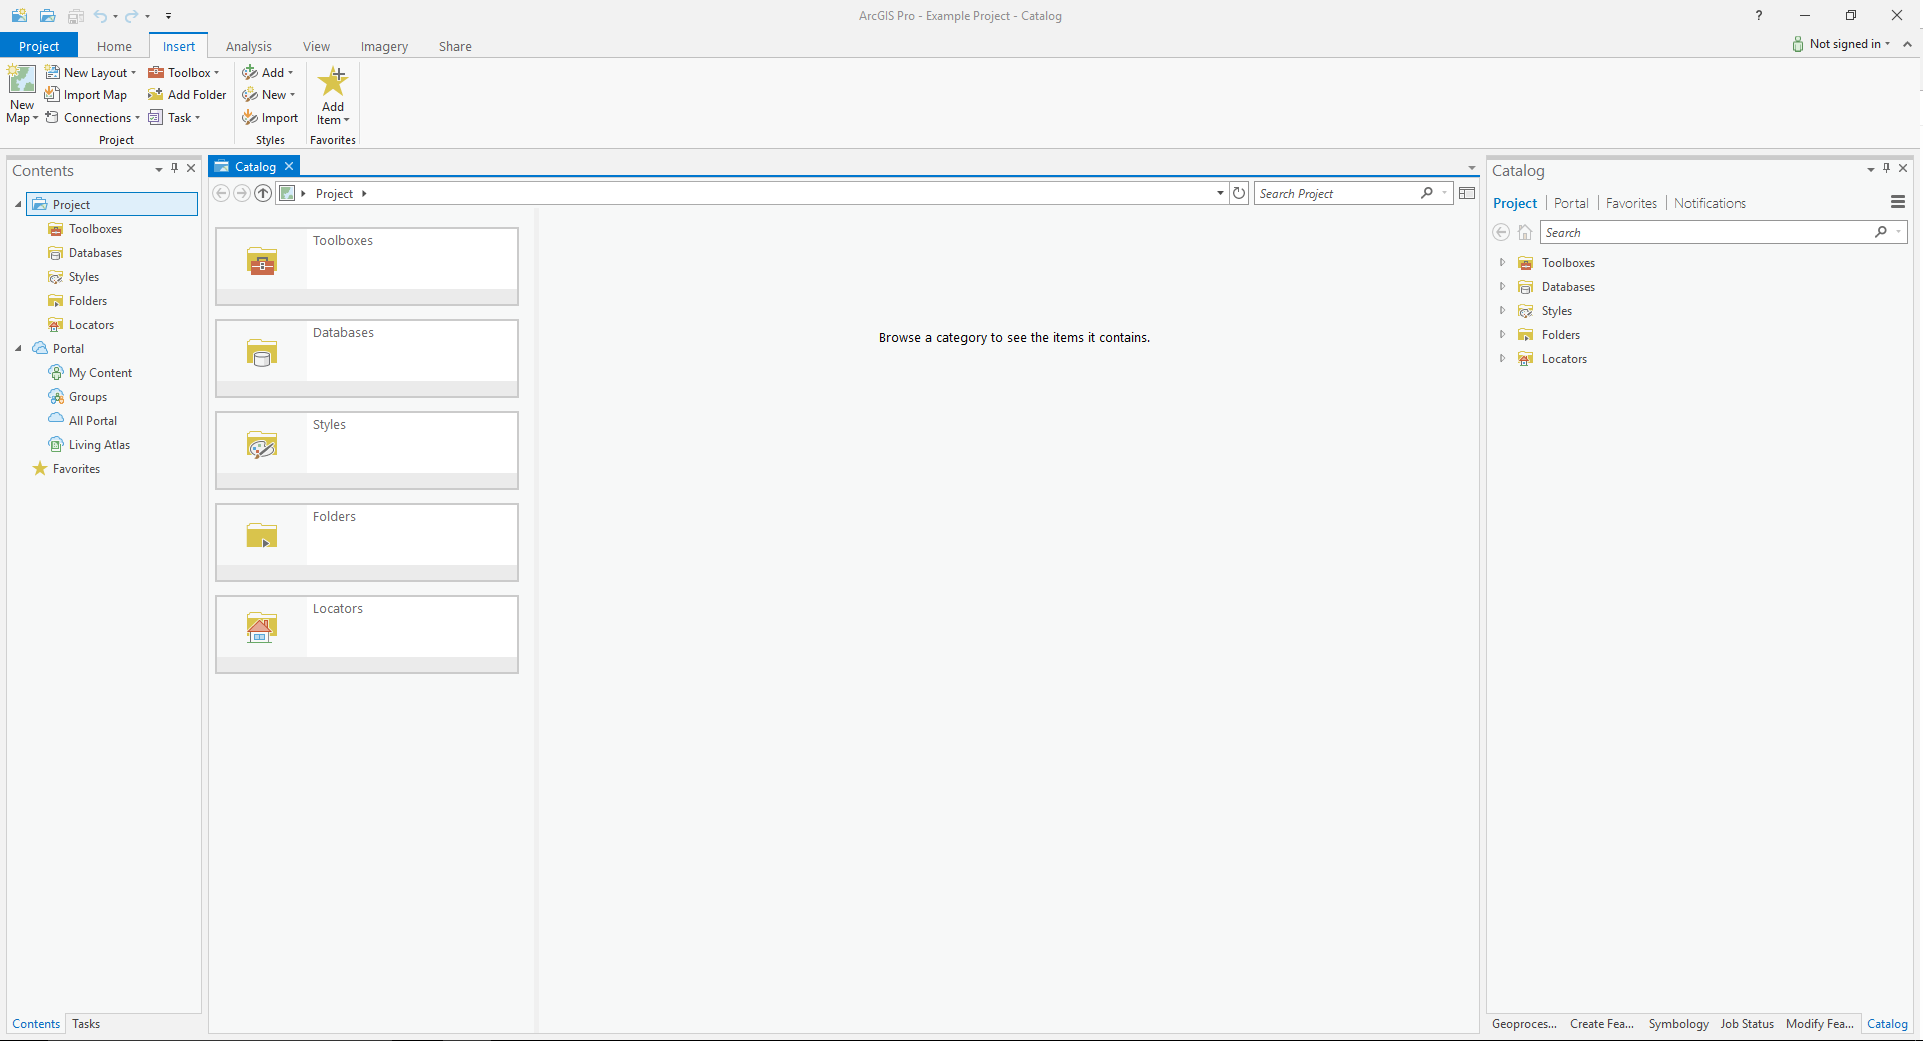Switch to the View ribbon tab
The image size is (1923, 1041).
click(x=316, y=46)
